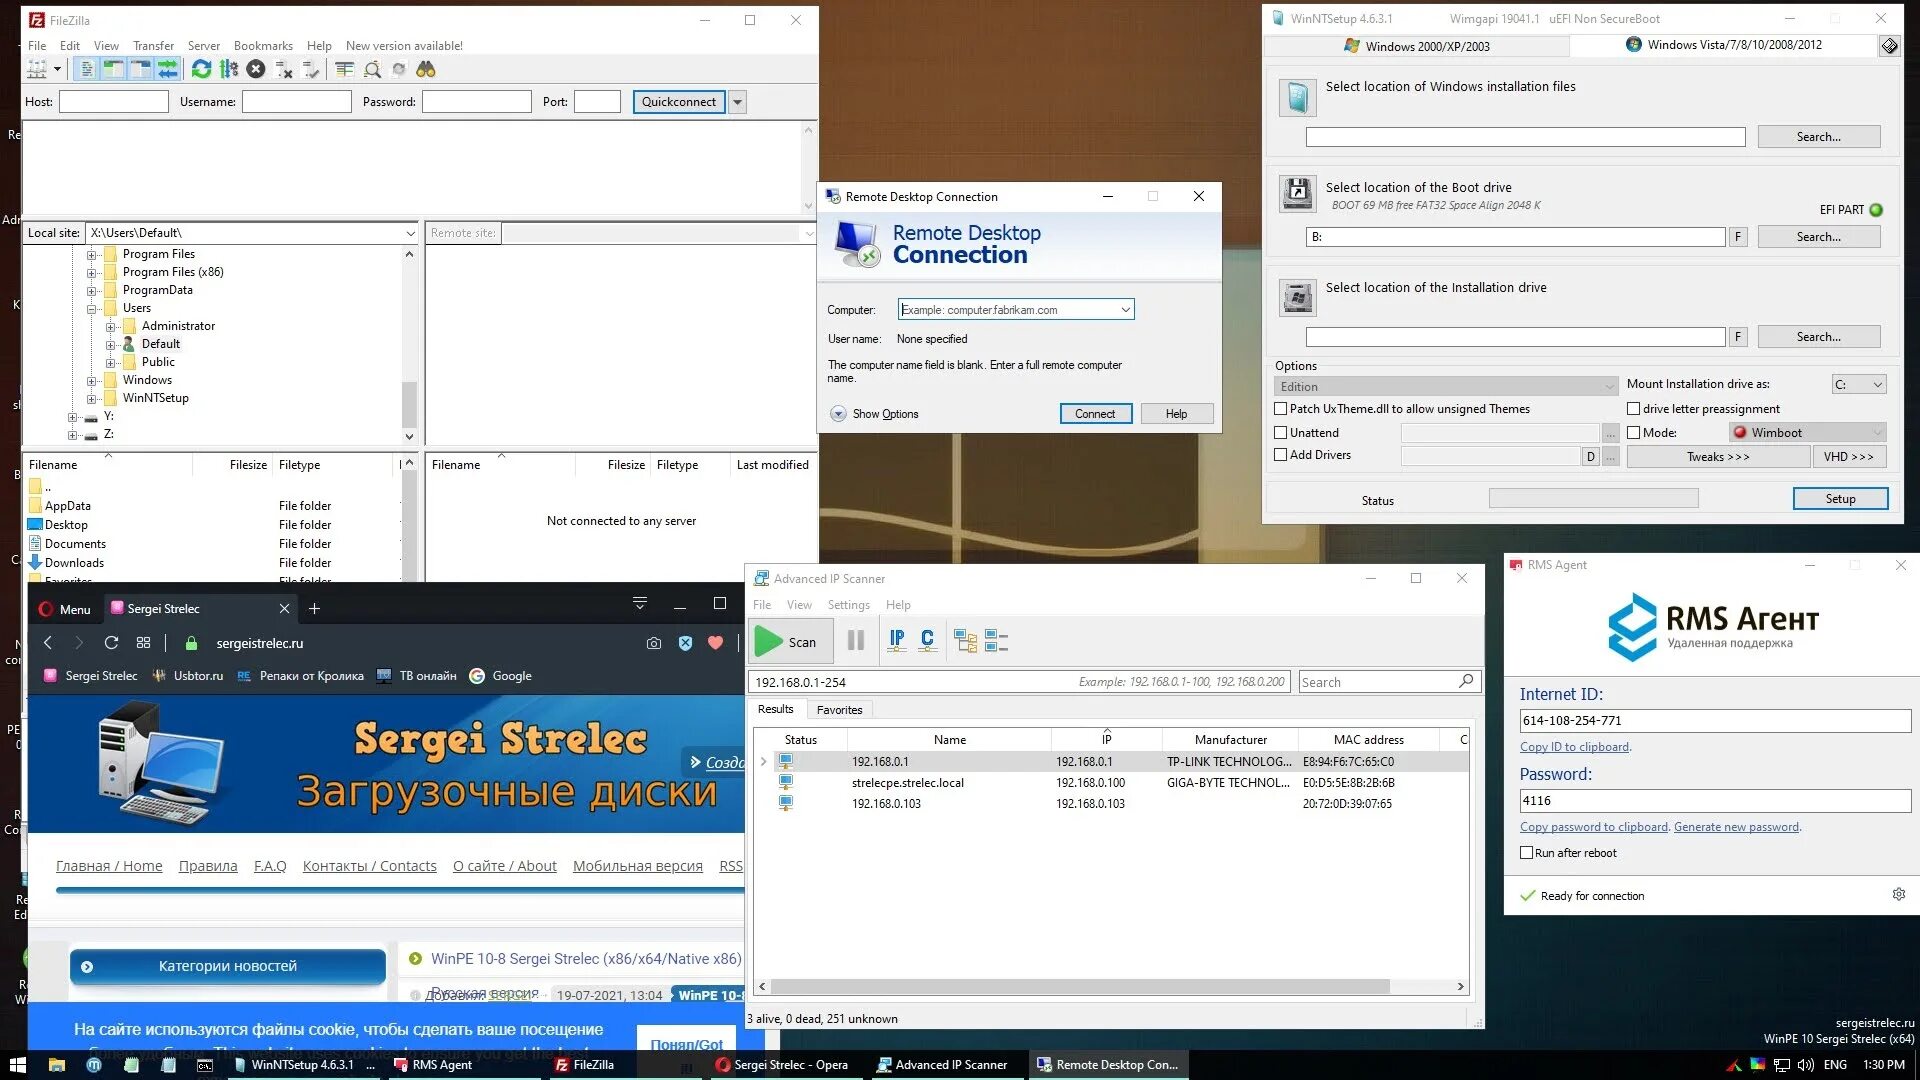Open FileZilla Site Manager icon
This screenshot has width=1920, height=1080.
[x=37, y=69]
